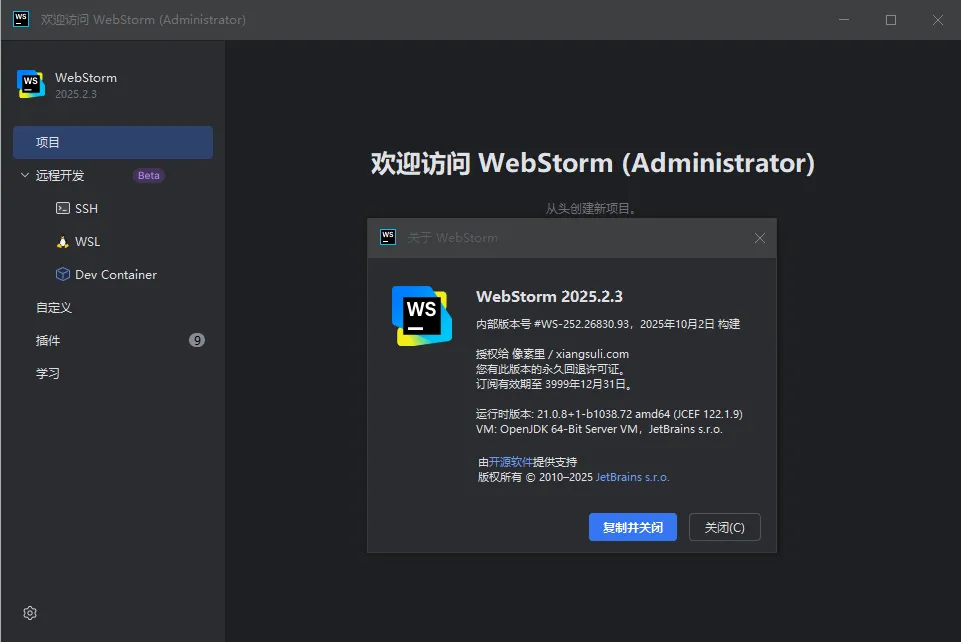Open the 插件 section
961x642 pixels.
click(48, 341)
